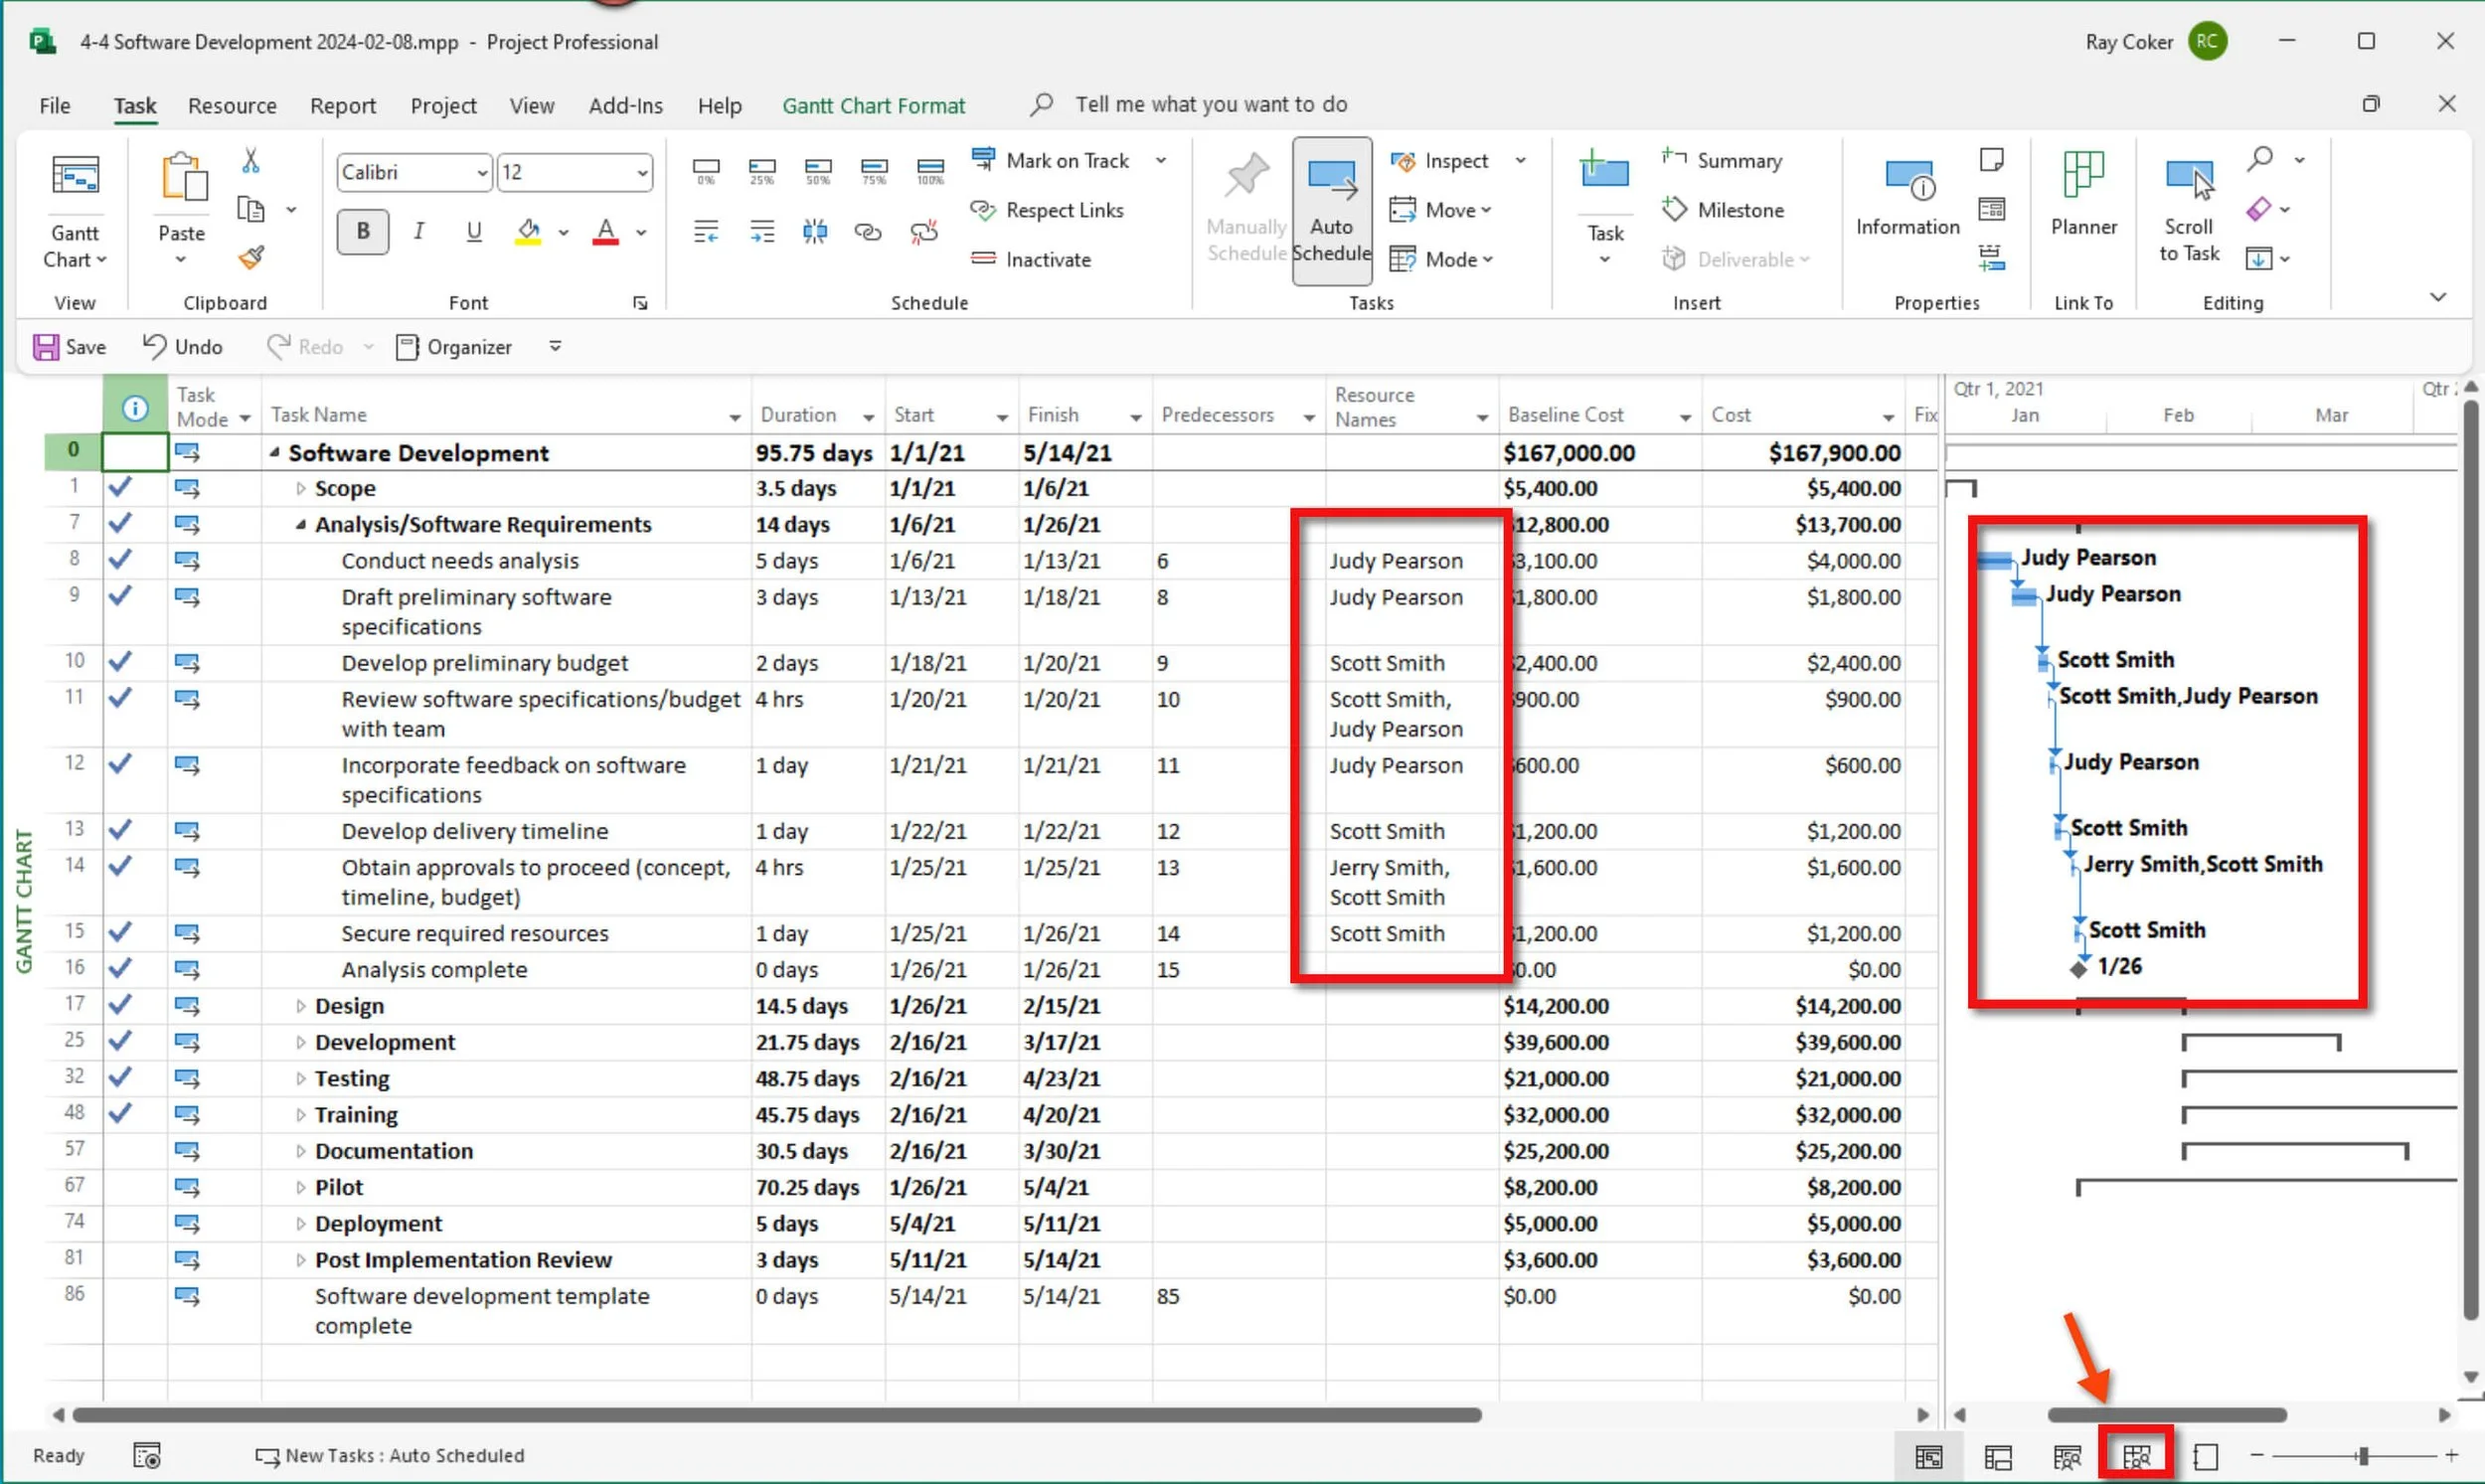Screen dimensions: 2485x1484
Task: Cut with the scissors icon
Action: pyautogui.click(x=251, y=161)
